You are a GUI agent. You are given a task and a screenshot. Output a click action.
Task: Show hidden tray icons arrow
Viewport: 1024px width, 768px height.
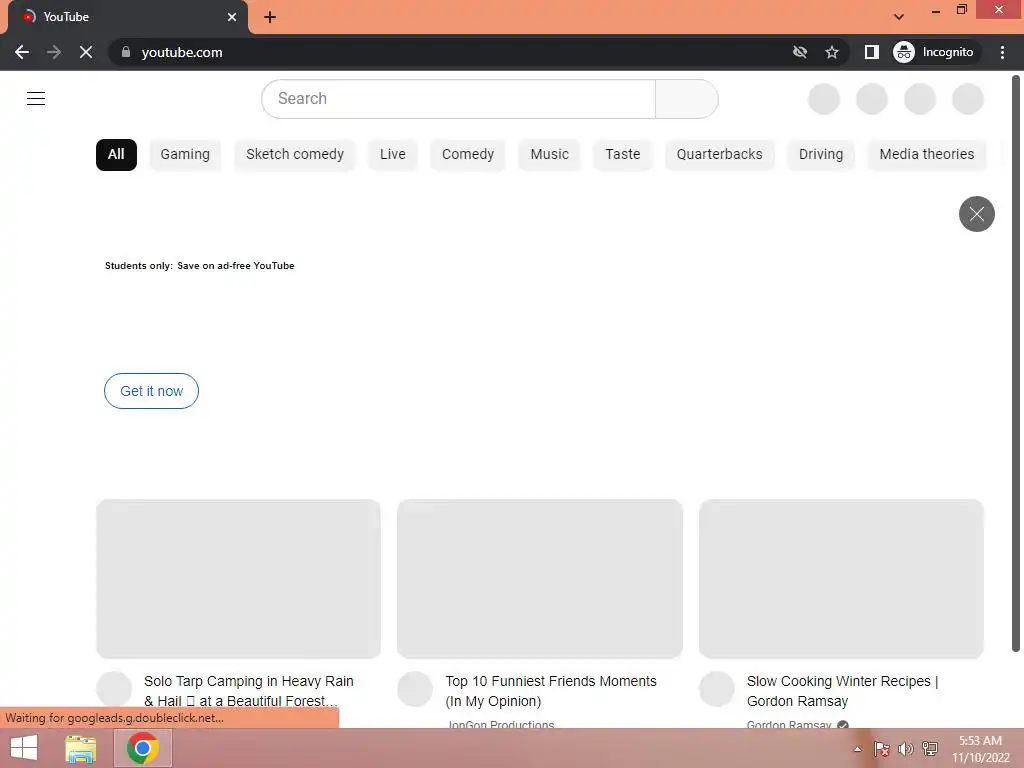point(857,749)
